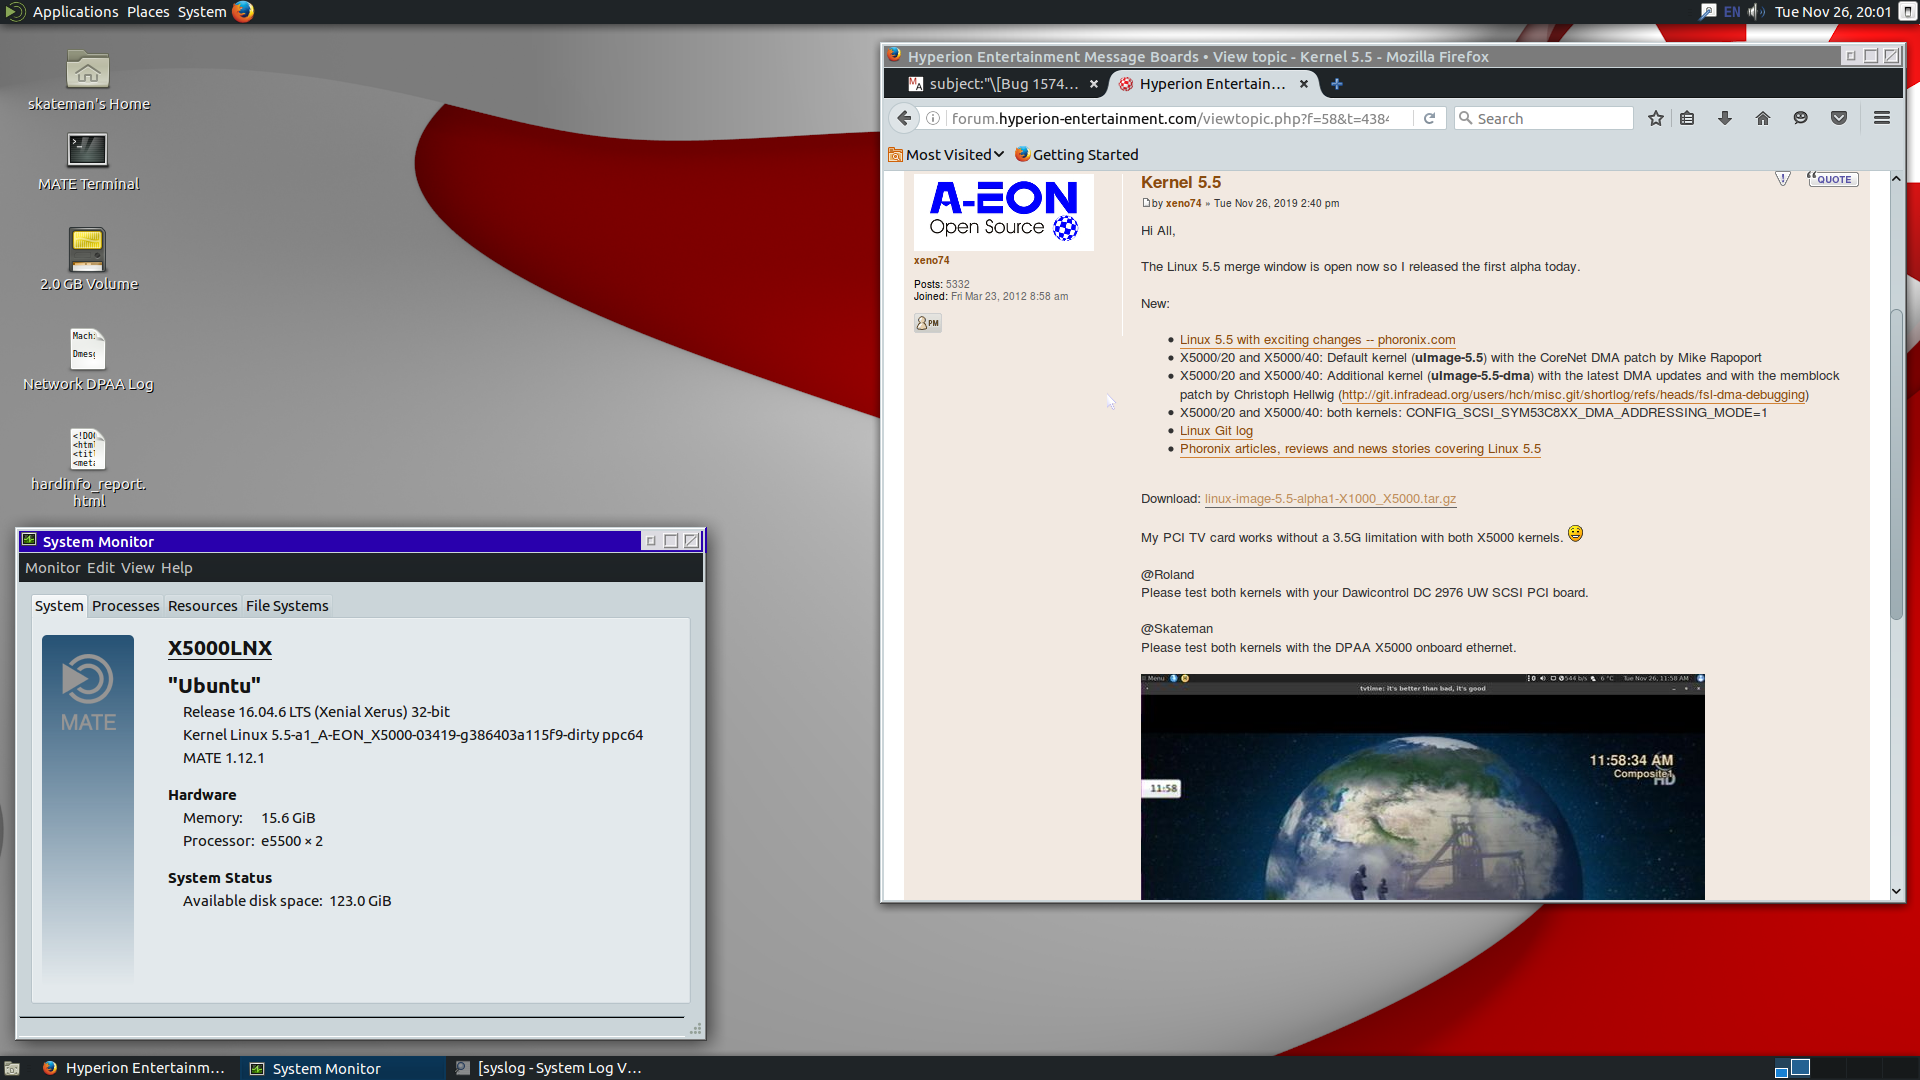Expand Most Visited bookmarks dropdown
This screenshot has height=1080, width=1920.
(946, 154)
